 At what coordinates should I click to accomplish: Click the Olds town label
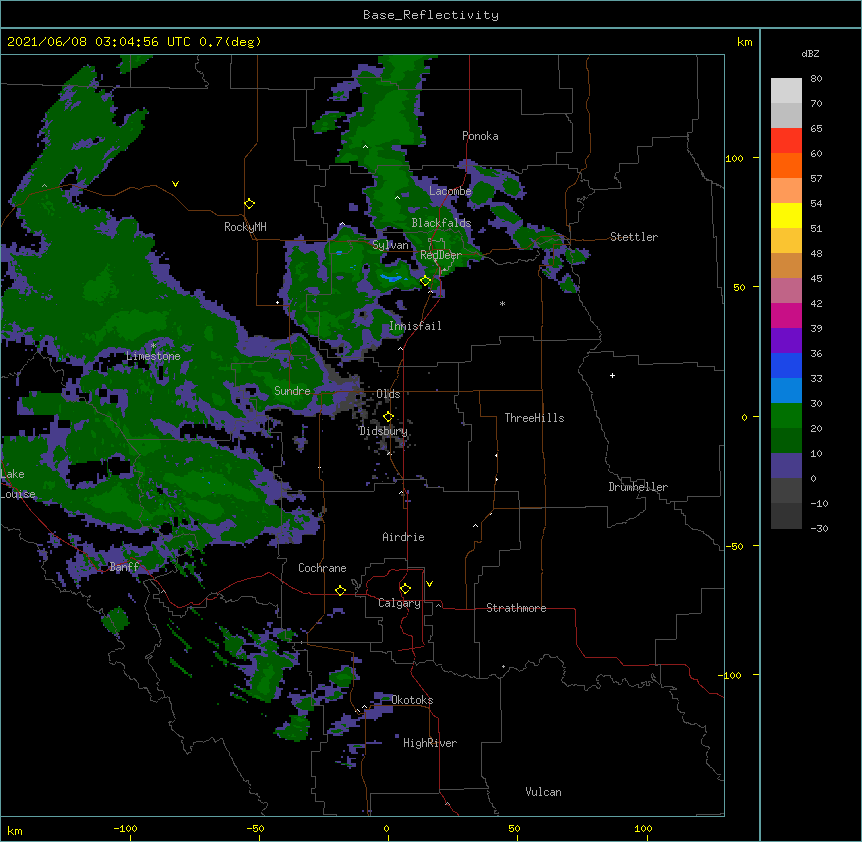pos(388,394)
